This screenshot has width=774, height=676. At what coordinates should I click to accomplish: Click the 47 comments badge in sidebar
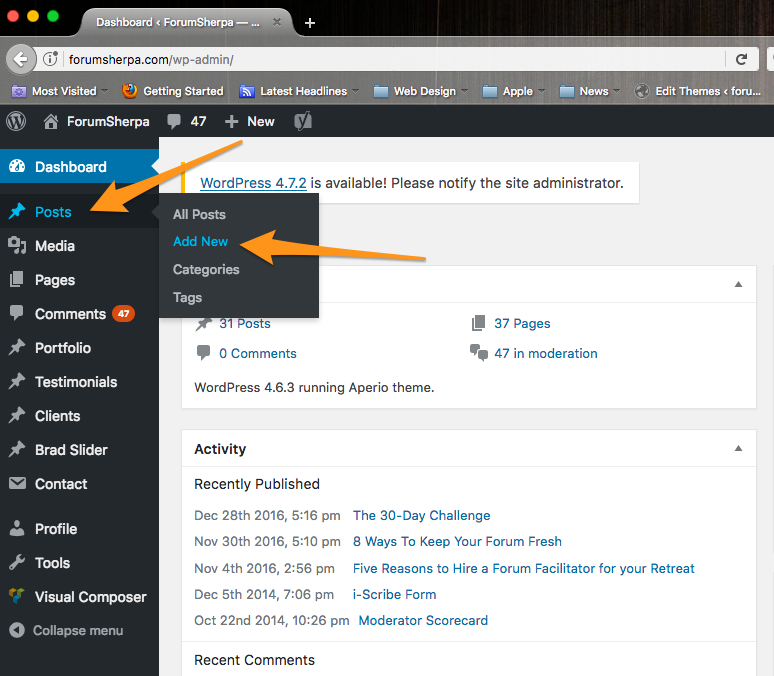(x=123, y=314)
